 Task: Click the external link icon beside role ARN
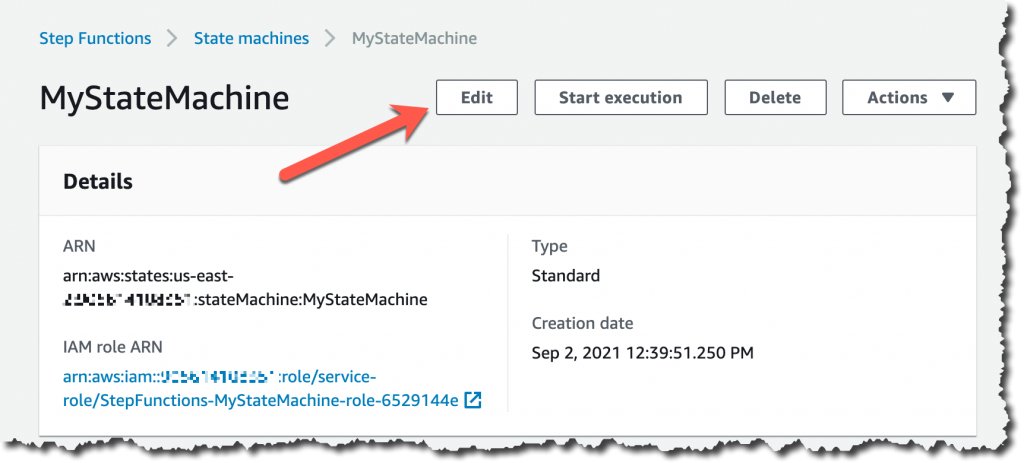tap(473, 400)
